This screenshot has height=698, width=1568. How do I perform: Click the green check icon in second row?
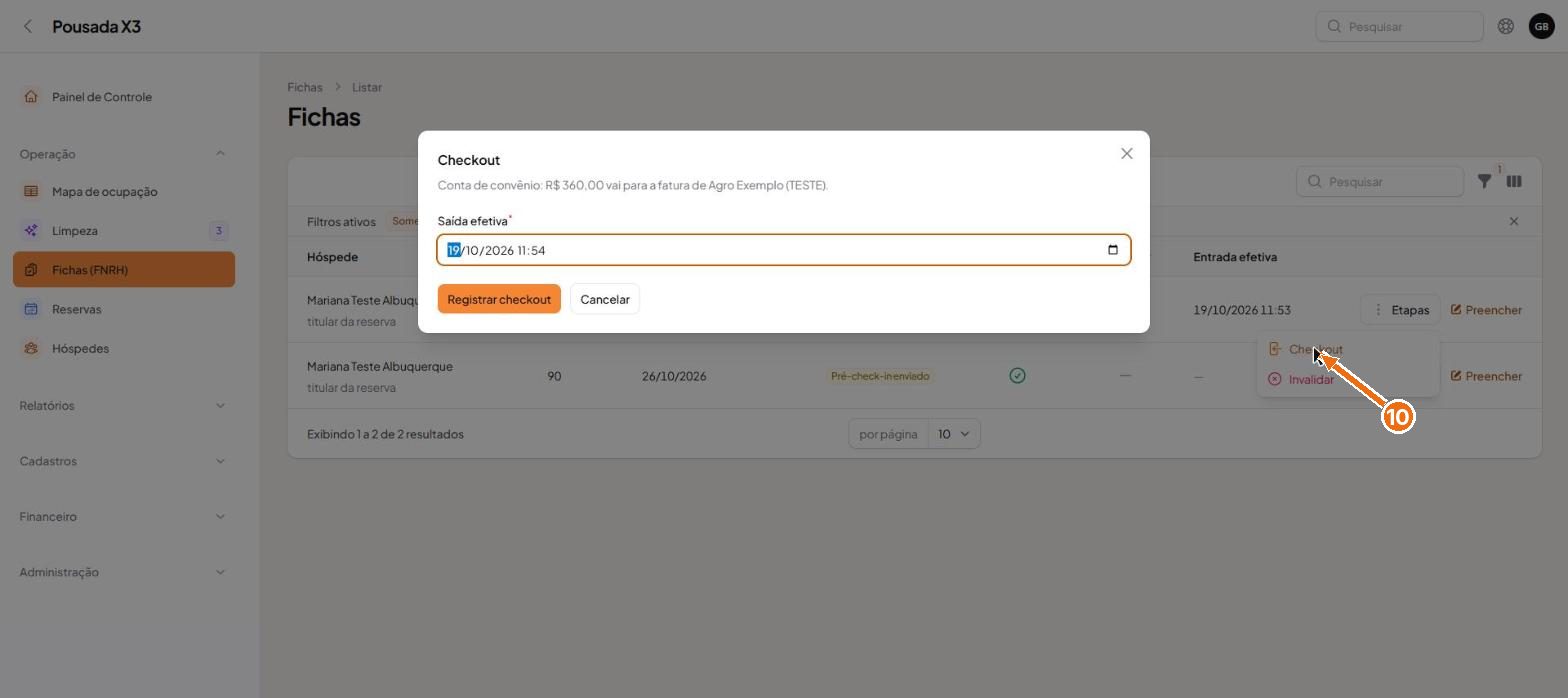click(x=1017, y=376)
